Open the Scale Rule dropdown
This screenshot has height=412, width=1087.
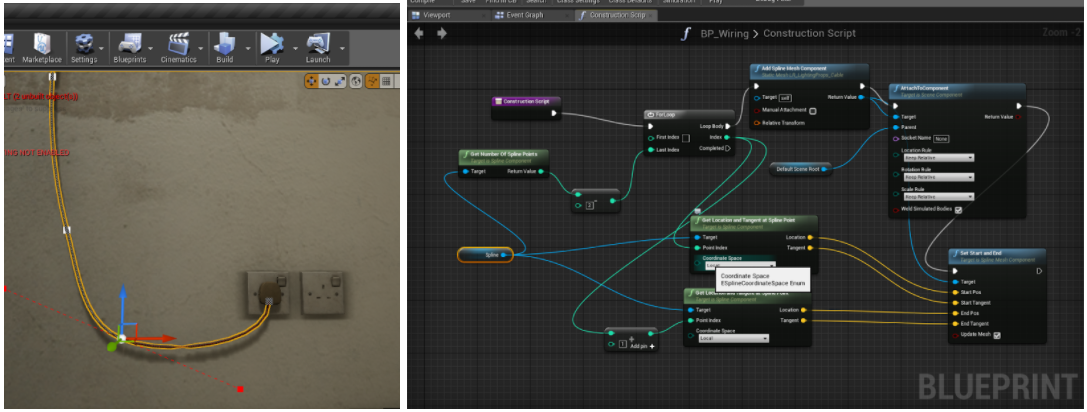(x=938, y=197)
